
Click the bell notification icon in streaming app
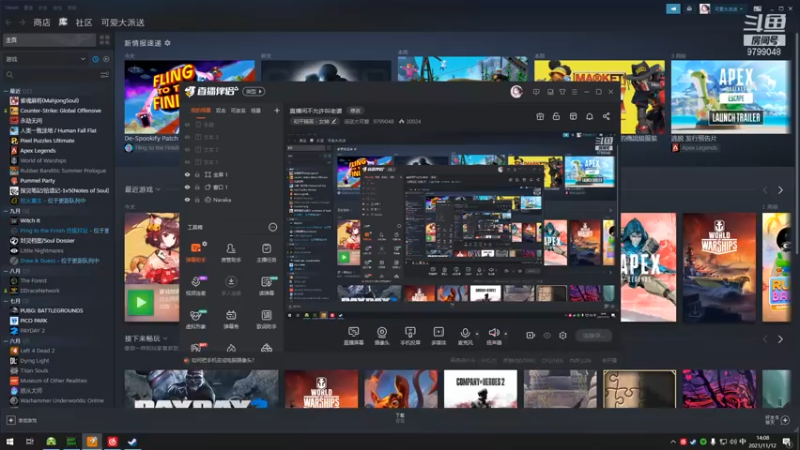tap(589, 116)
